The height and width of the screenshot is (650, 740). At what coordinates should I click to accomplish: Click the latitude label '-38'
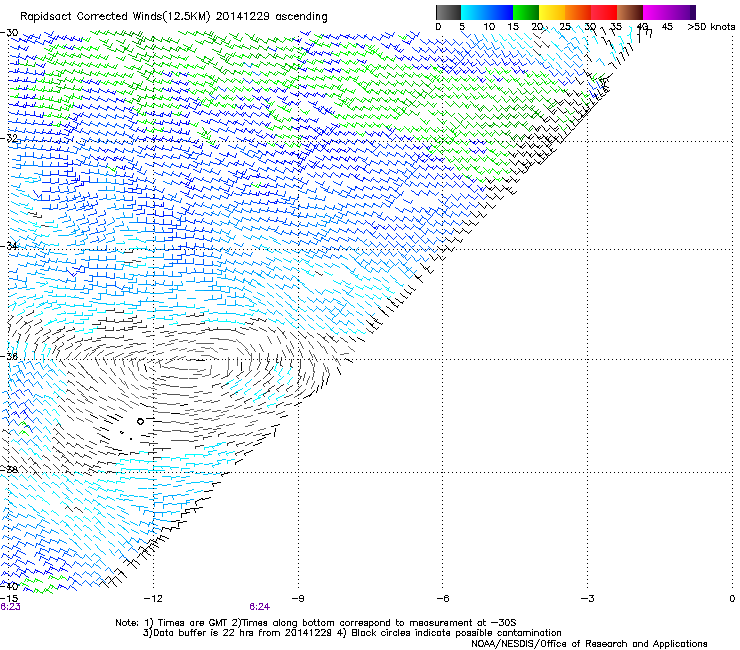tap(9, 470)
